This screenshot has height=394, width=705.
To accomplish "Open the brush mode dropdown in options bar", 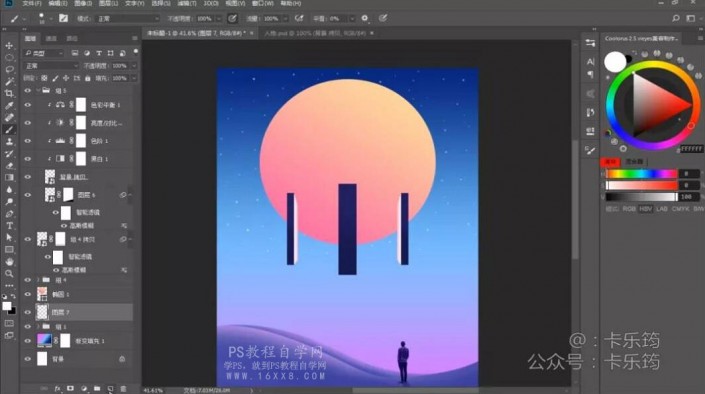I will point(128,18).
